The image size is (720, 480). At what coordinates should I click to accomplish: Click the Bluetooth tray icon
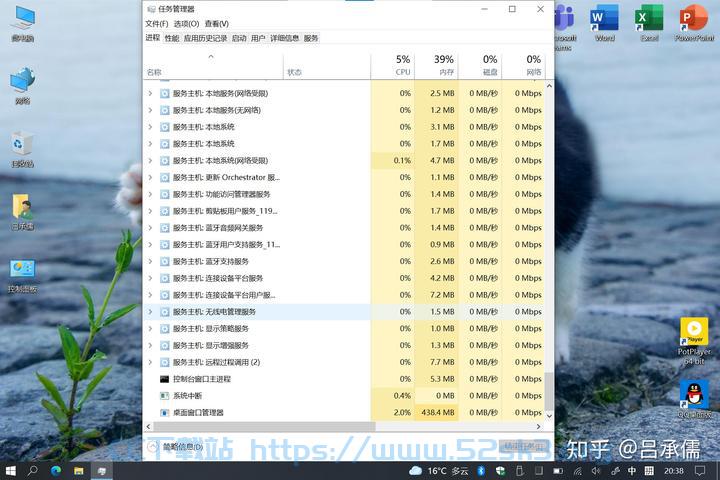coord(481,471)
